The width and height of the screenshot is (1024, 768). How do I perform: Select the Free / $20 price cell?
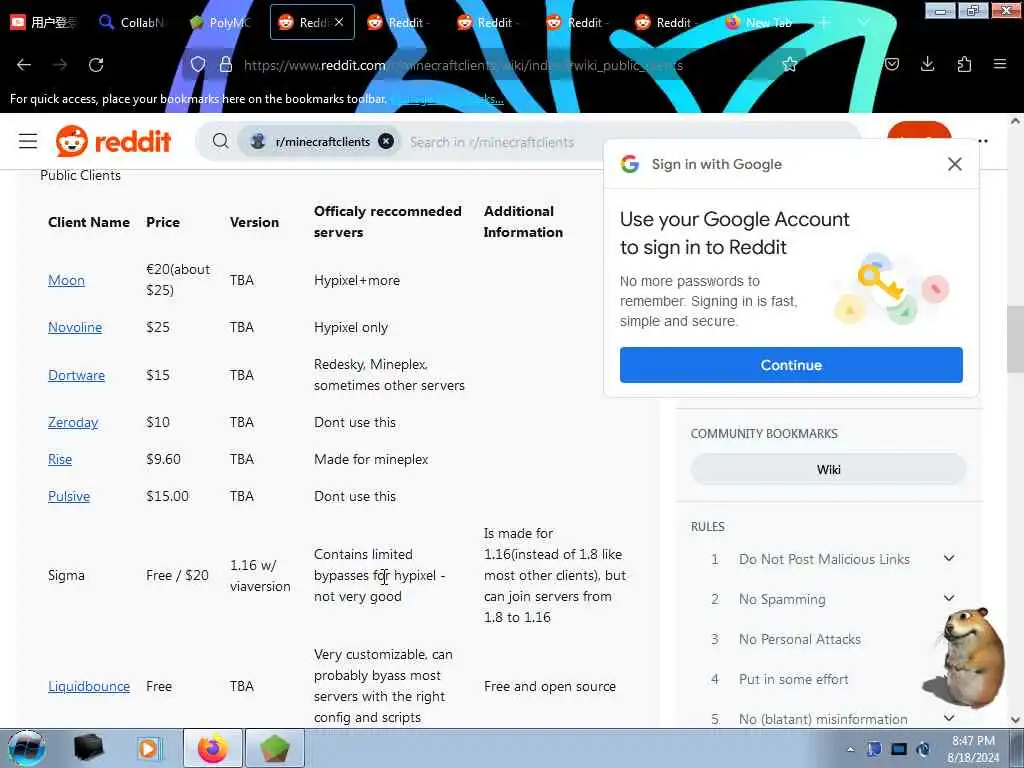pyautogui.click(x=177, y=575)
